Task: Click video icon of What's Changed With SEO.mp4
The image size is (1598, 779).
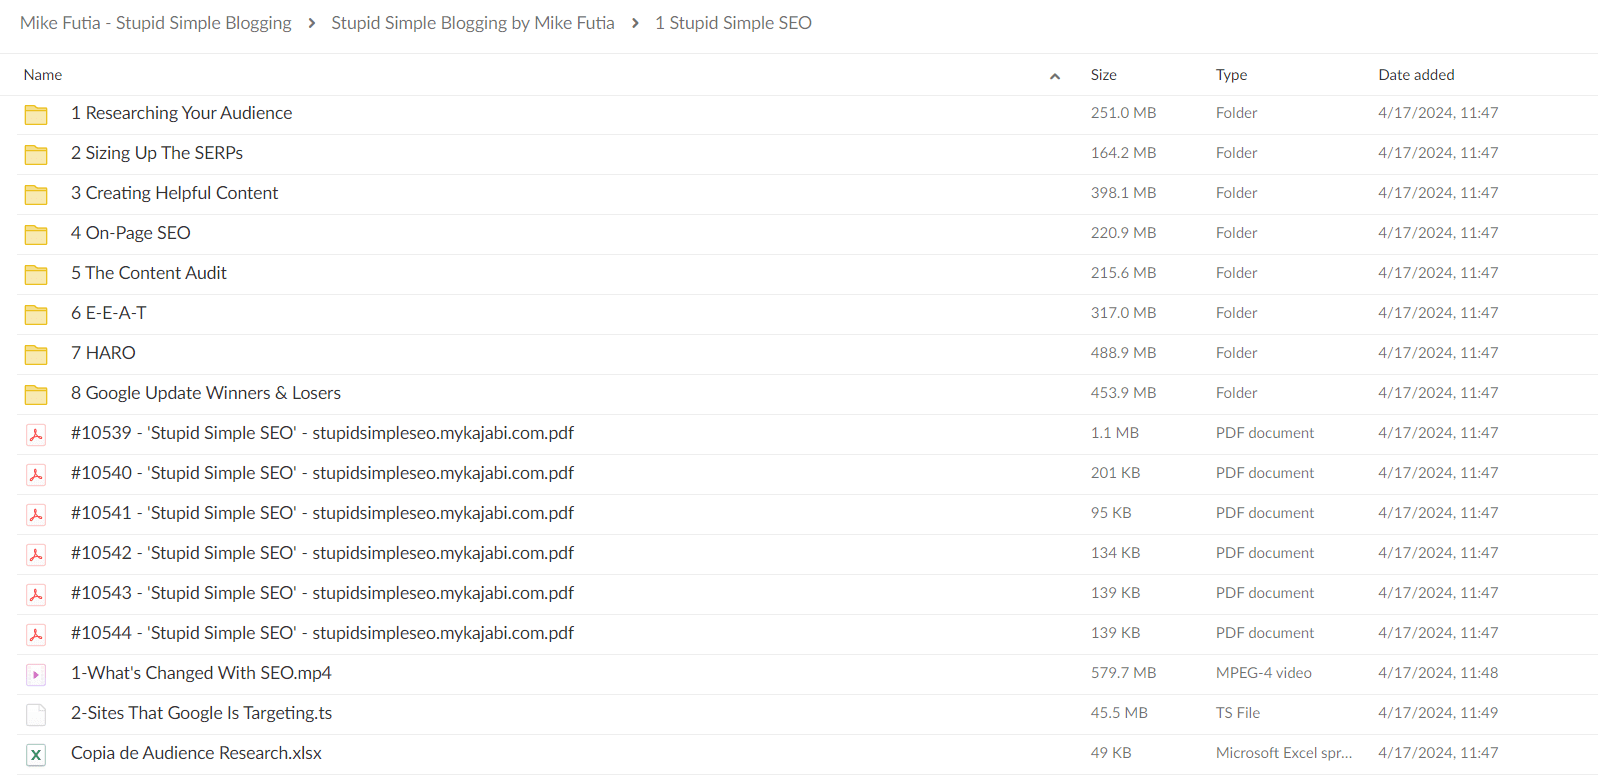Action: pyautogui.click(x=36, y=675)
